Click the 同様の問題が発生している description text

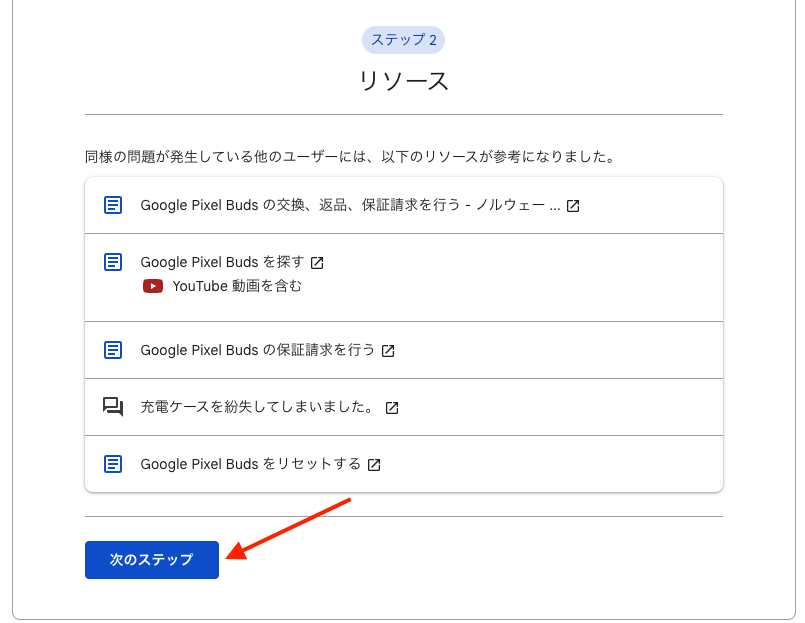click(350, 157)
